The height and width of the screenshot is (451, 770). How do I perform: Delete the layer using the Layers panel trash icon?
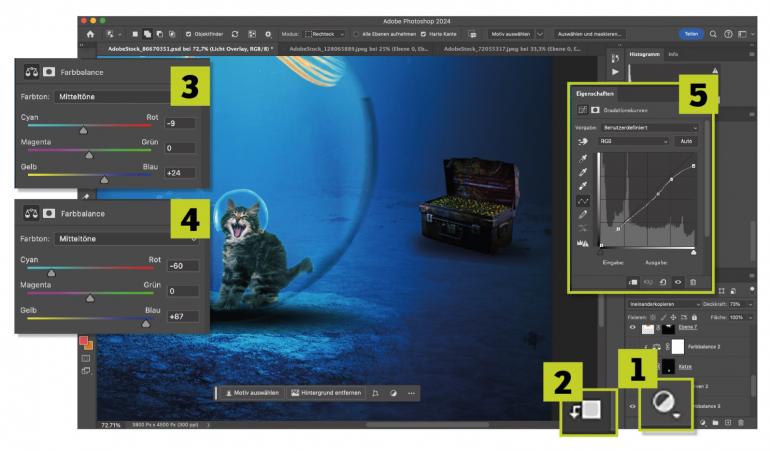[x=741, y=423]
